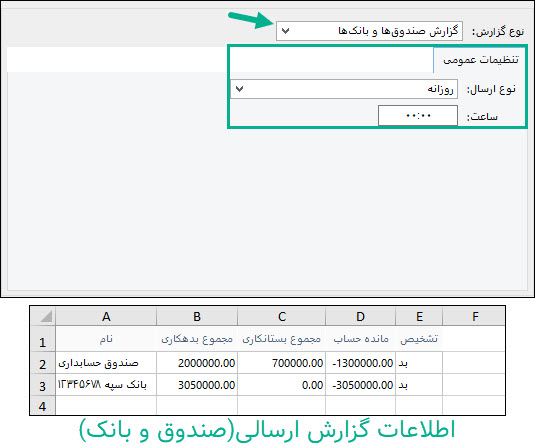Click the مانده حساب header cell
The image size is (535, 448).
pos(361,339)
